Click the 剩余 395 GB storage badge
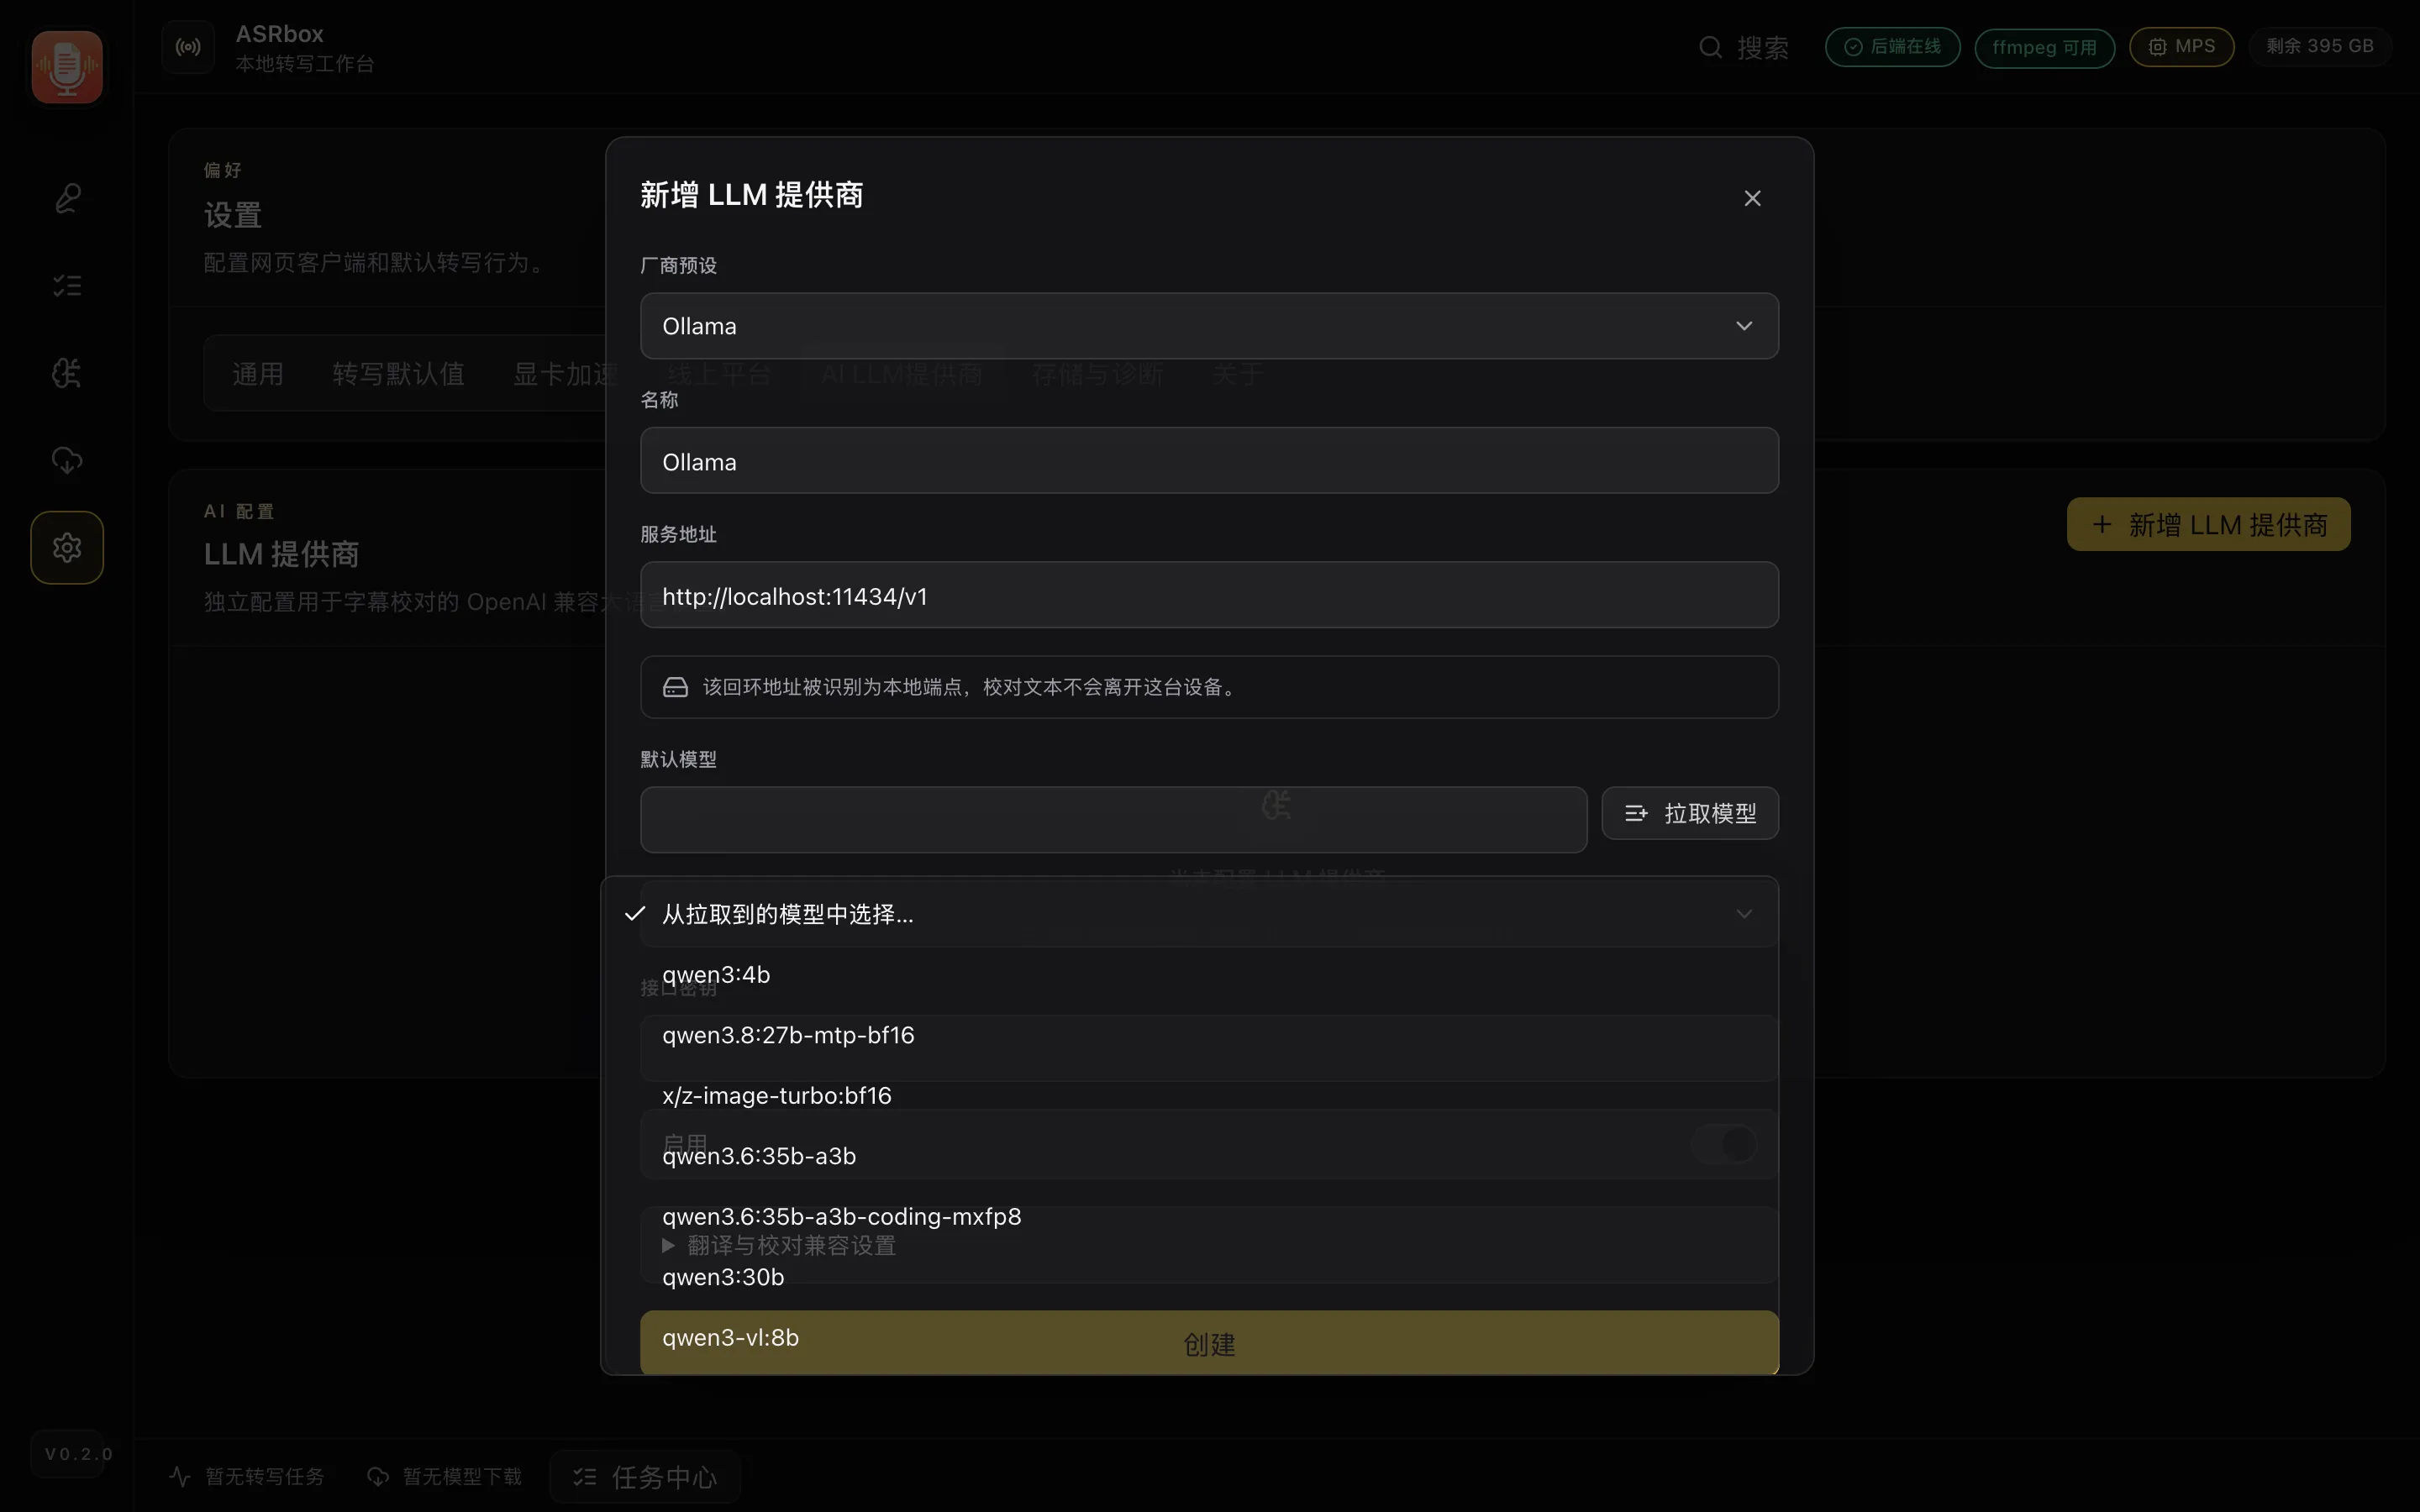The height and width of the screenshot is (1512, 2420). 2319,47
